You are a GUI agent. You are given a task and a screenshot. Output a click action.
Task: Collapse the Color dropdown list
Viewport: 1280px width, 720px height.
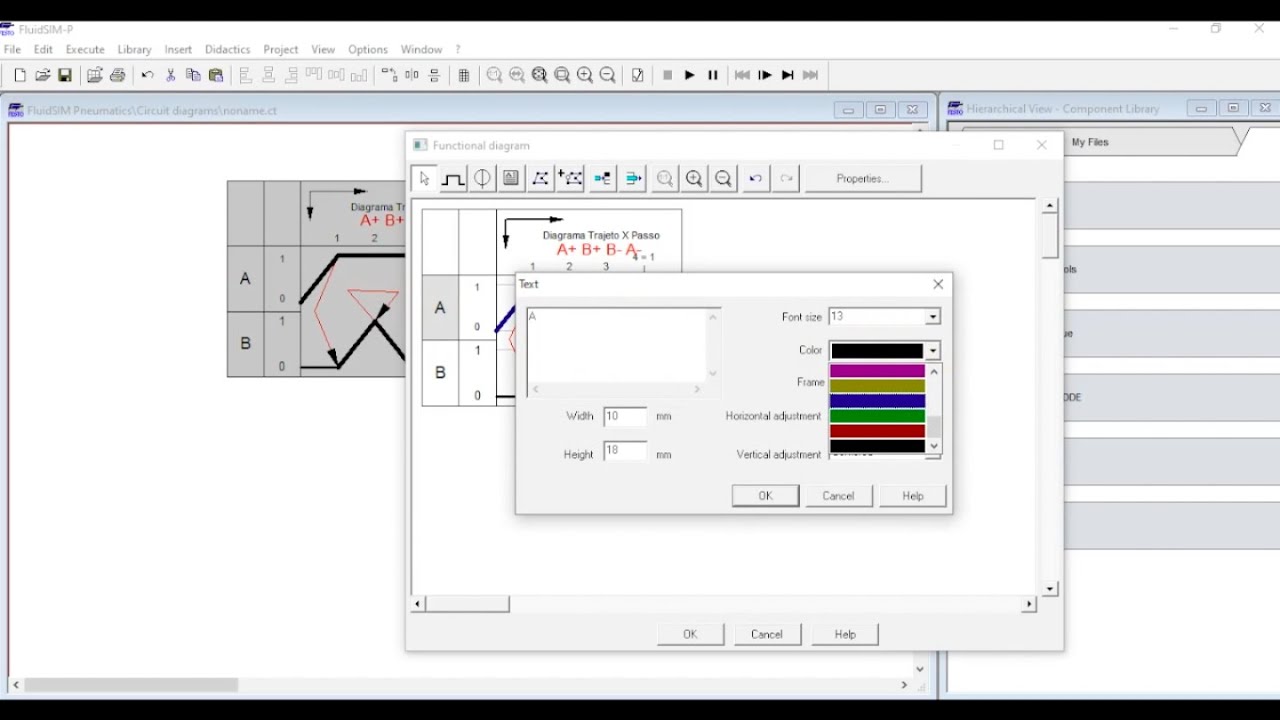click(932, 351)
